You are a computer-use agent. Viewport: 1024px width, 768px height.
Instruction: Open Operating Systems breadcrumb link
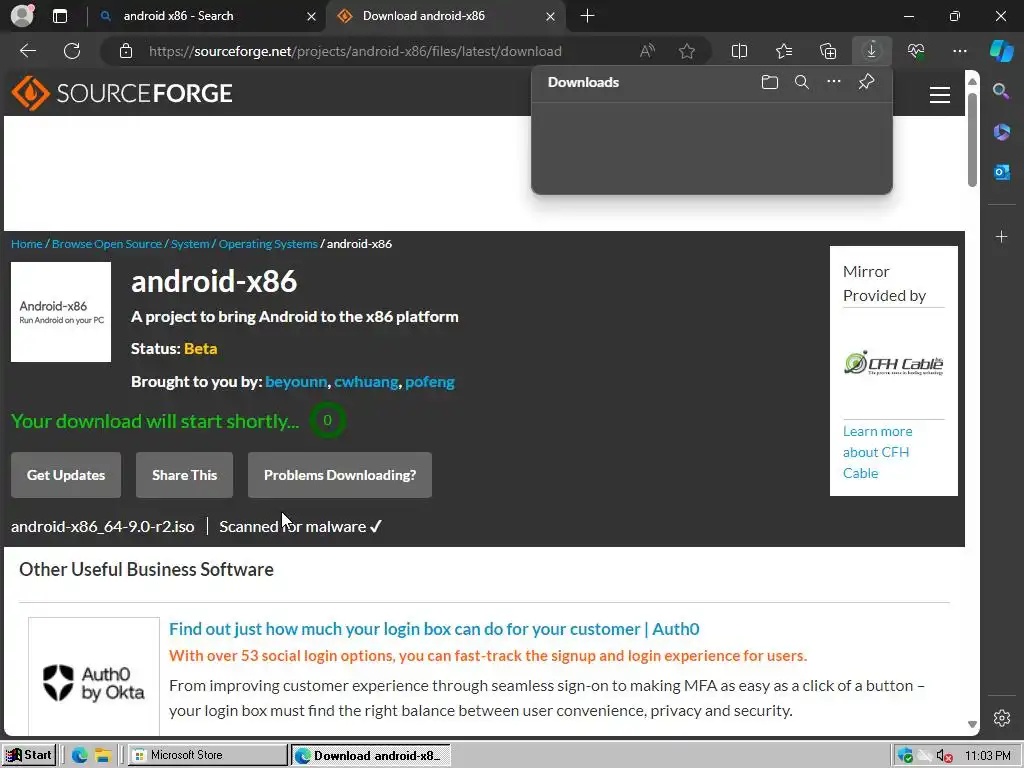pyautogui.click(x=268, y=244)
